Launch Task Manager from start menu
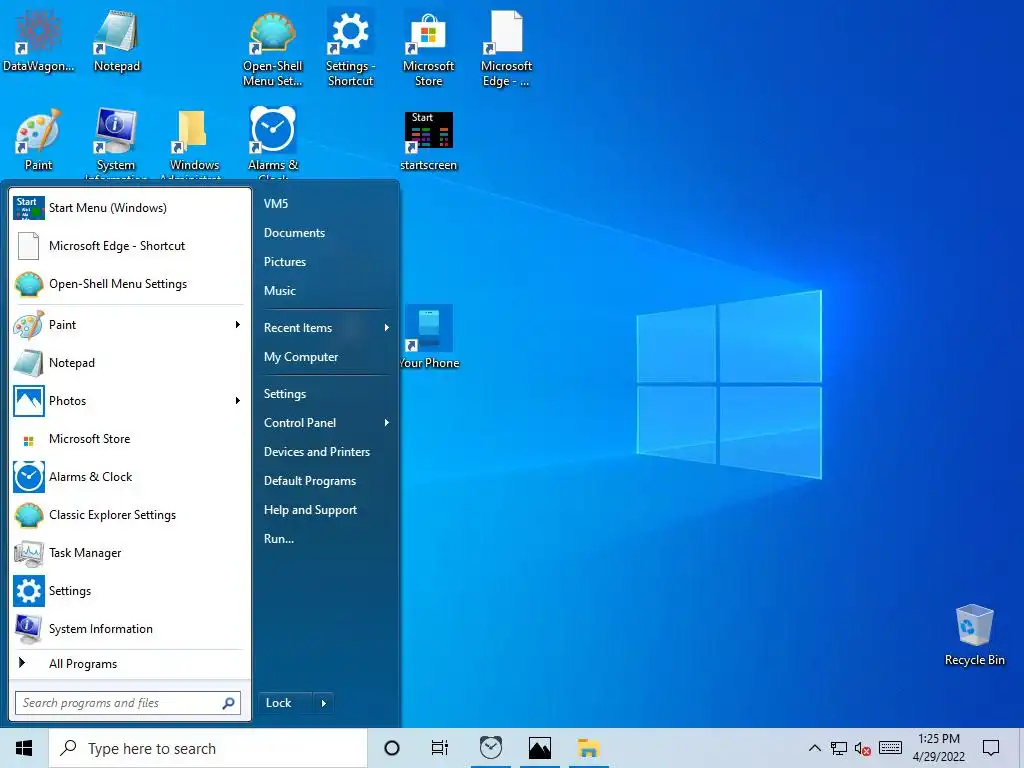Viewport: 1024px width, 768px height. (129, 552)
